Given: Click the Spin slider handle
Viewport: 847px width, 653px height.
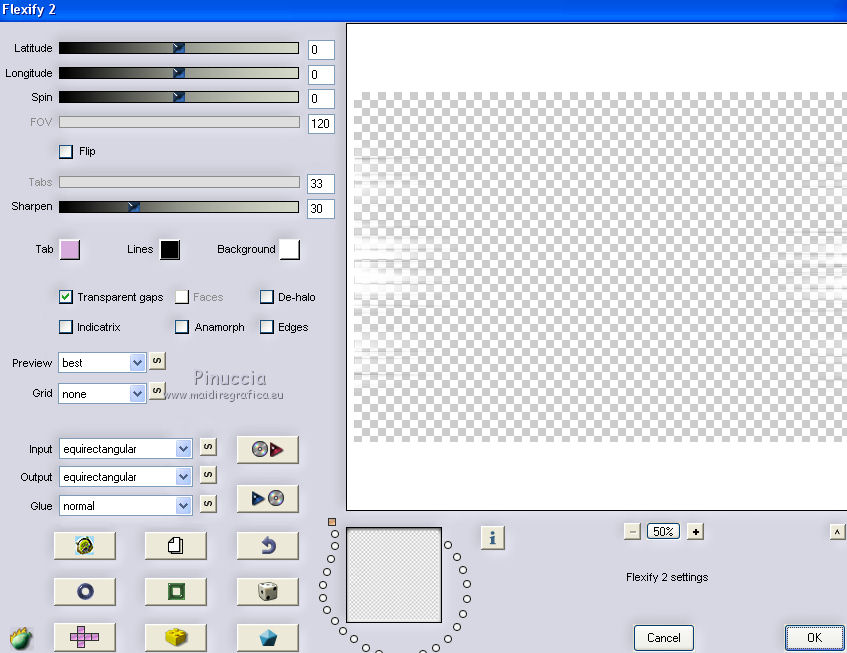Looking at the screenshot, I should pyautogui.click(x=179, y=97).
